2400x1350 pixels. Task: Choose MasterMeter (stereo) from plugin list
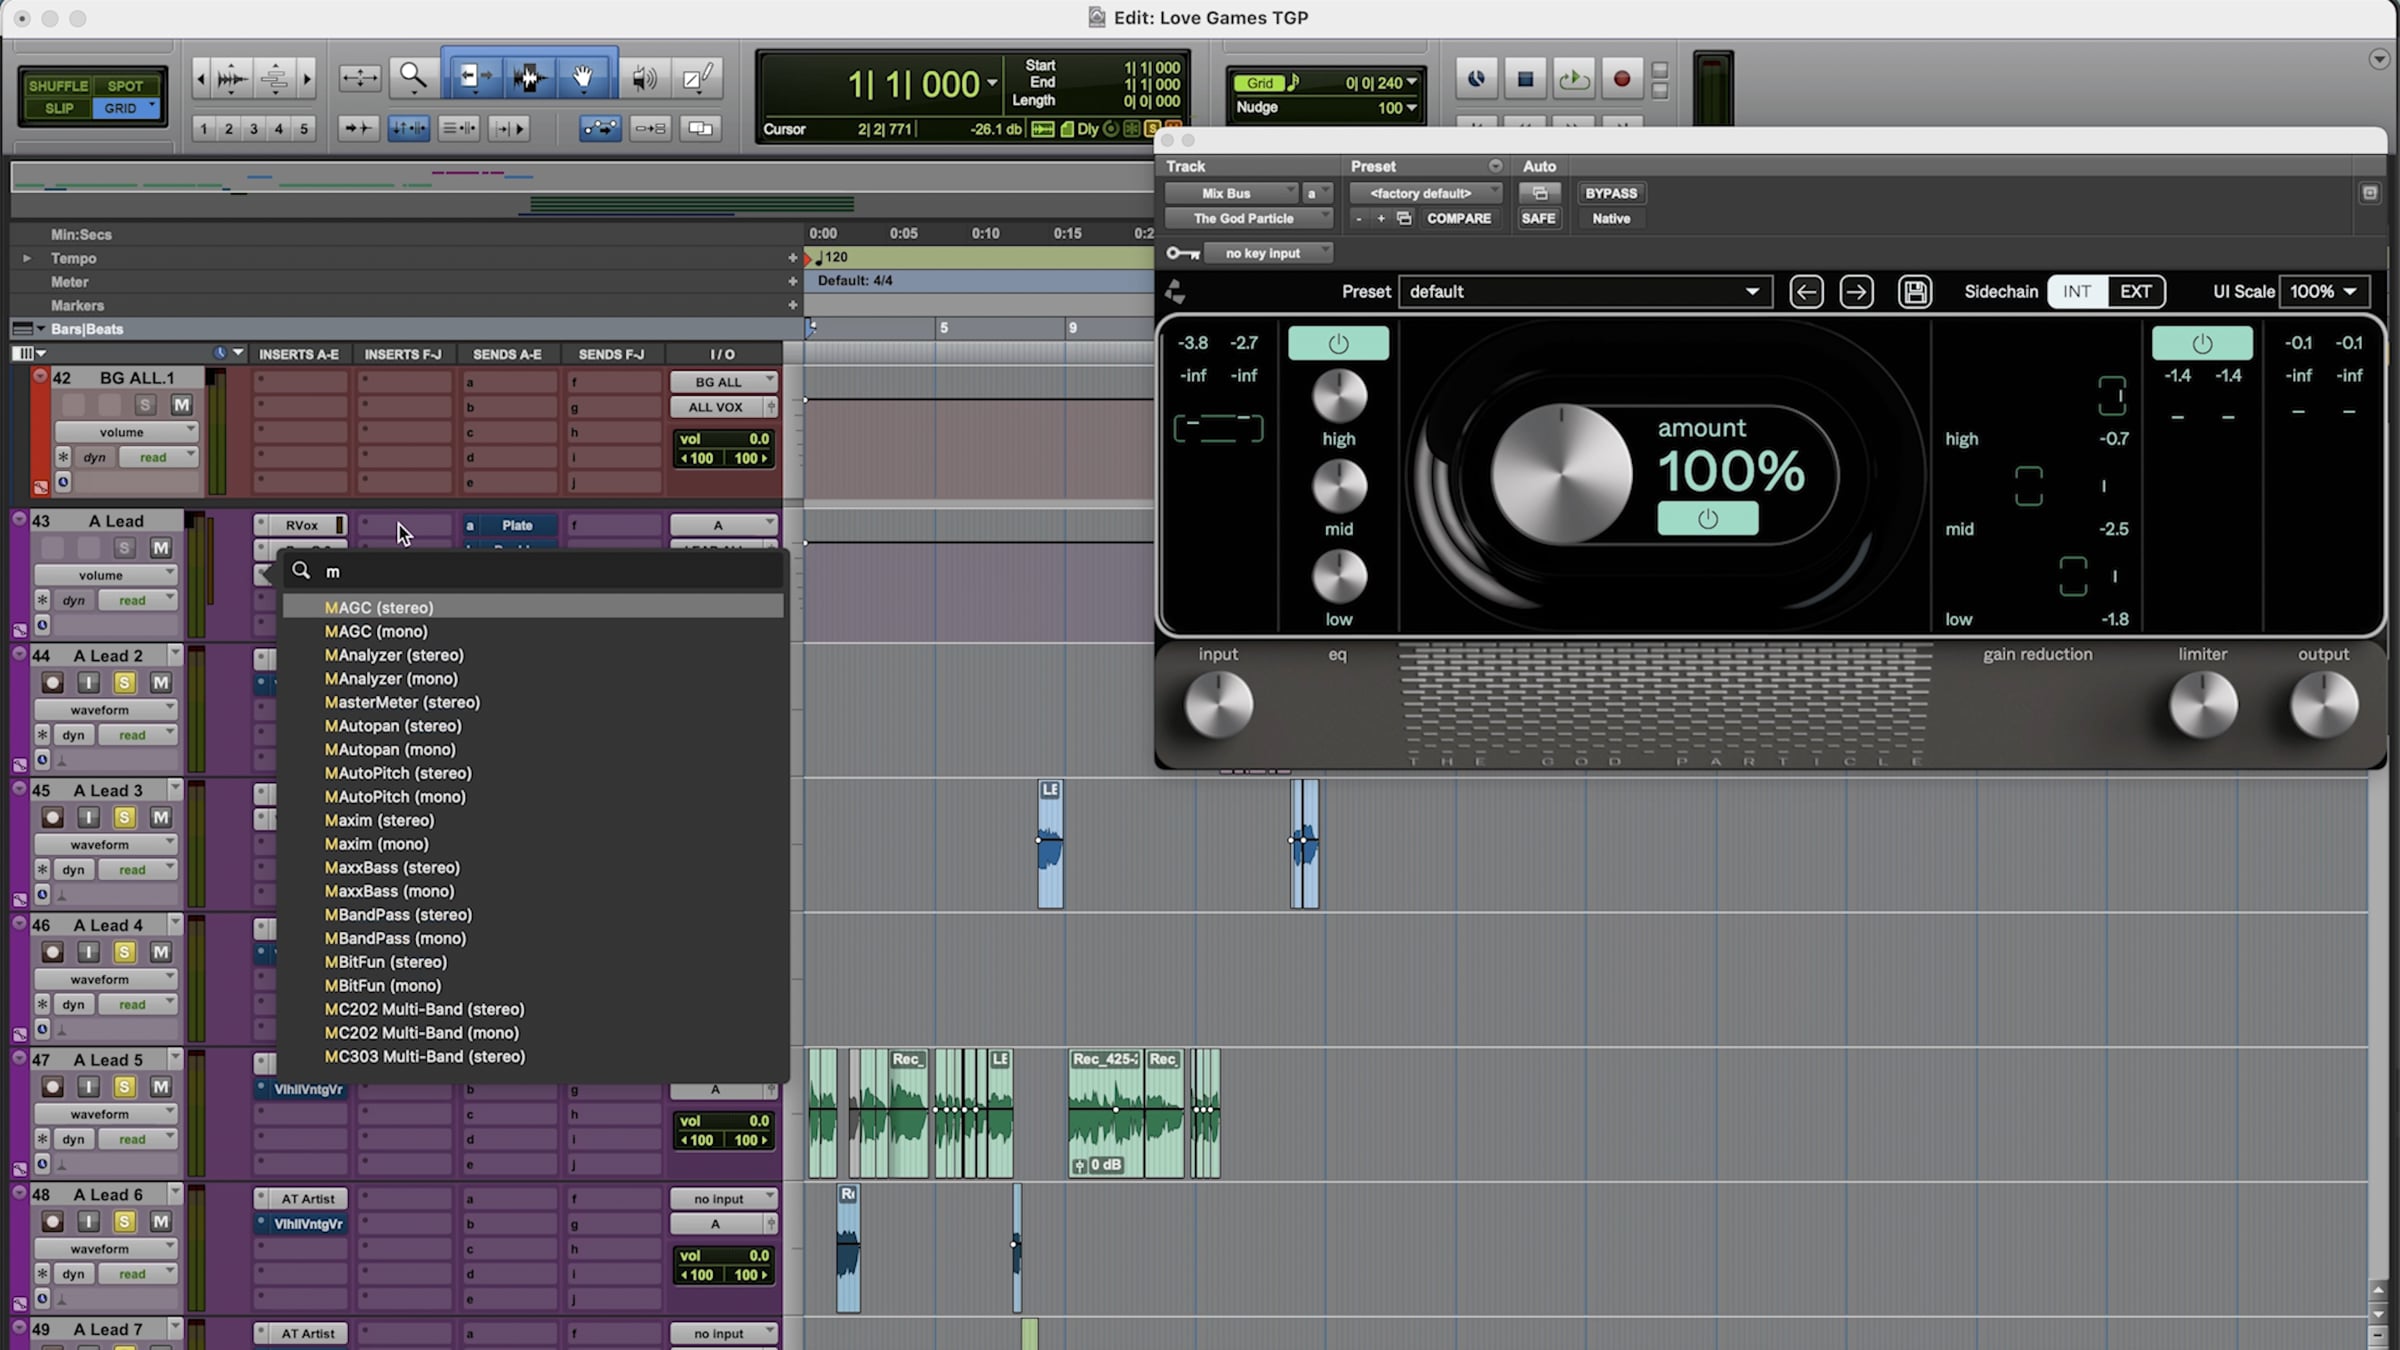(x=402, y=702)
